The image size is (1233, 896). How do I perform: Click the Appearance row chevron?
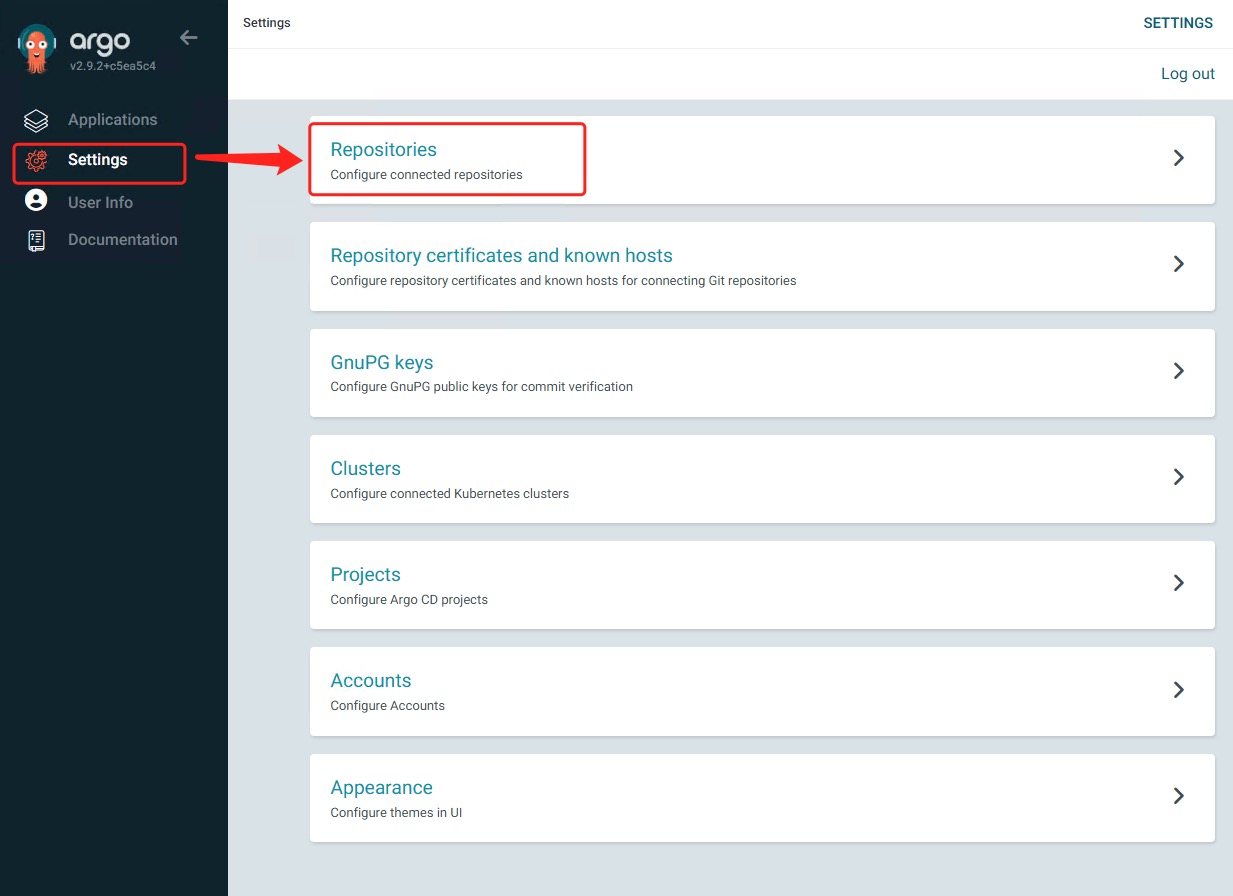1178,796
